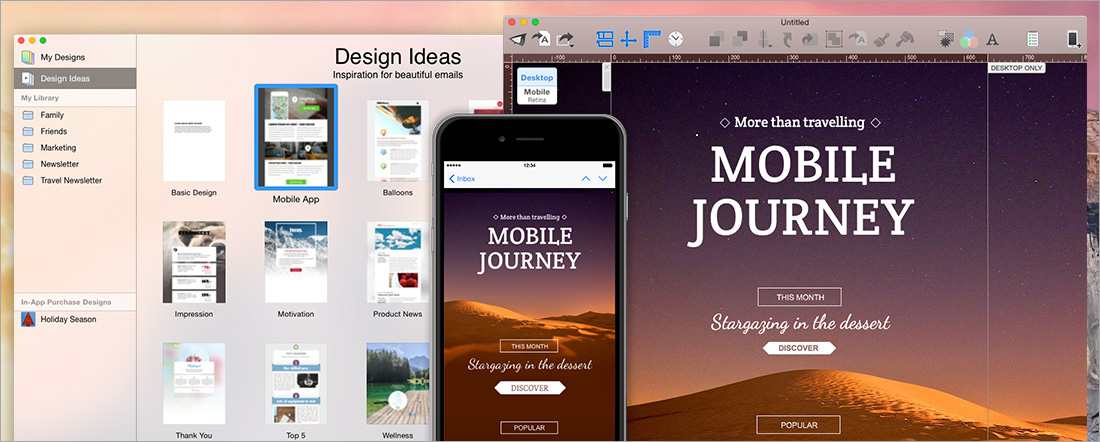Image resolution: width=1100 pixels, height=442 pixels.
Task: Tap the DISCOVER button on iPhone
Action: pyautogui.click(x=530, y=388)
